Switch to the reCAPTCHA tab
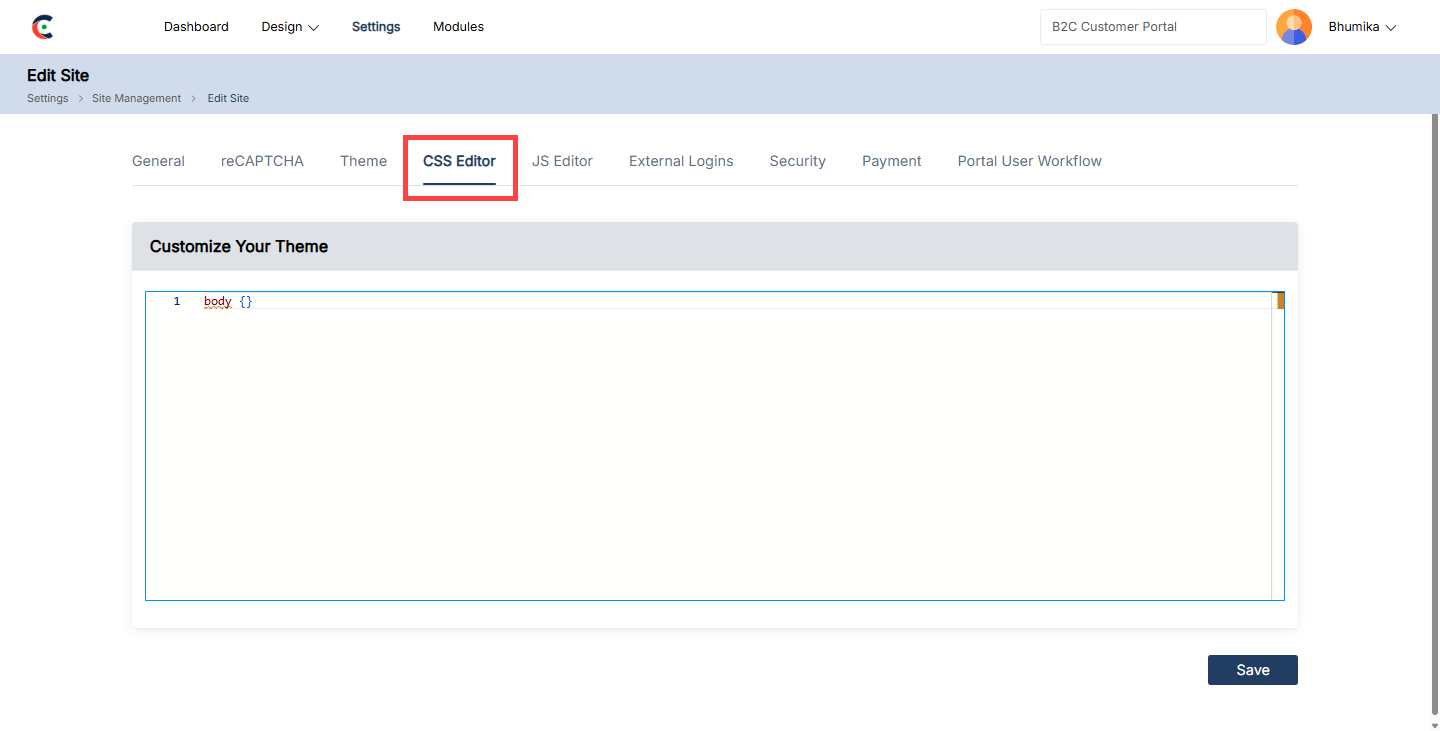 262,161
